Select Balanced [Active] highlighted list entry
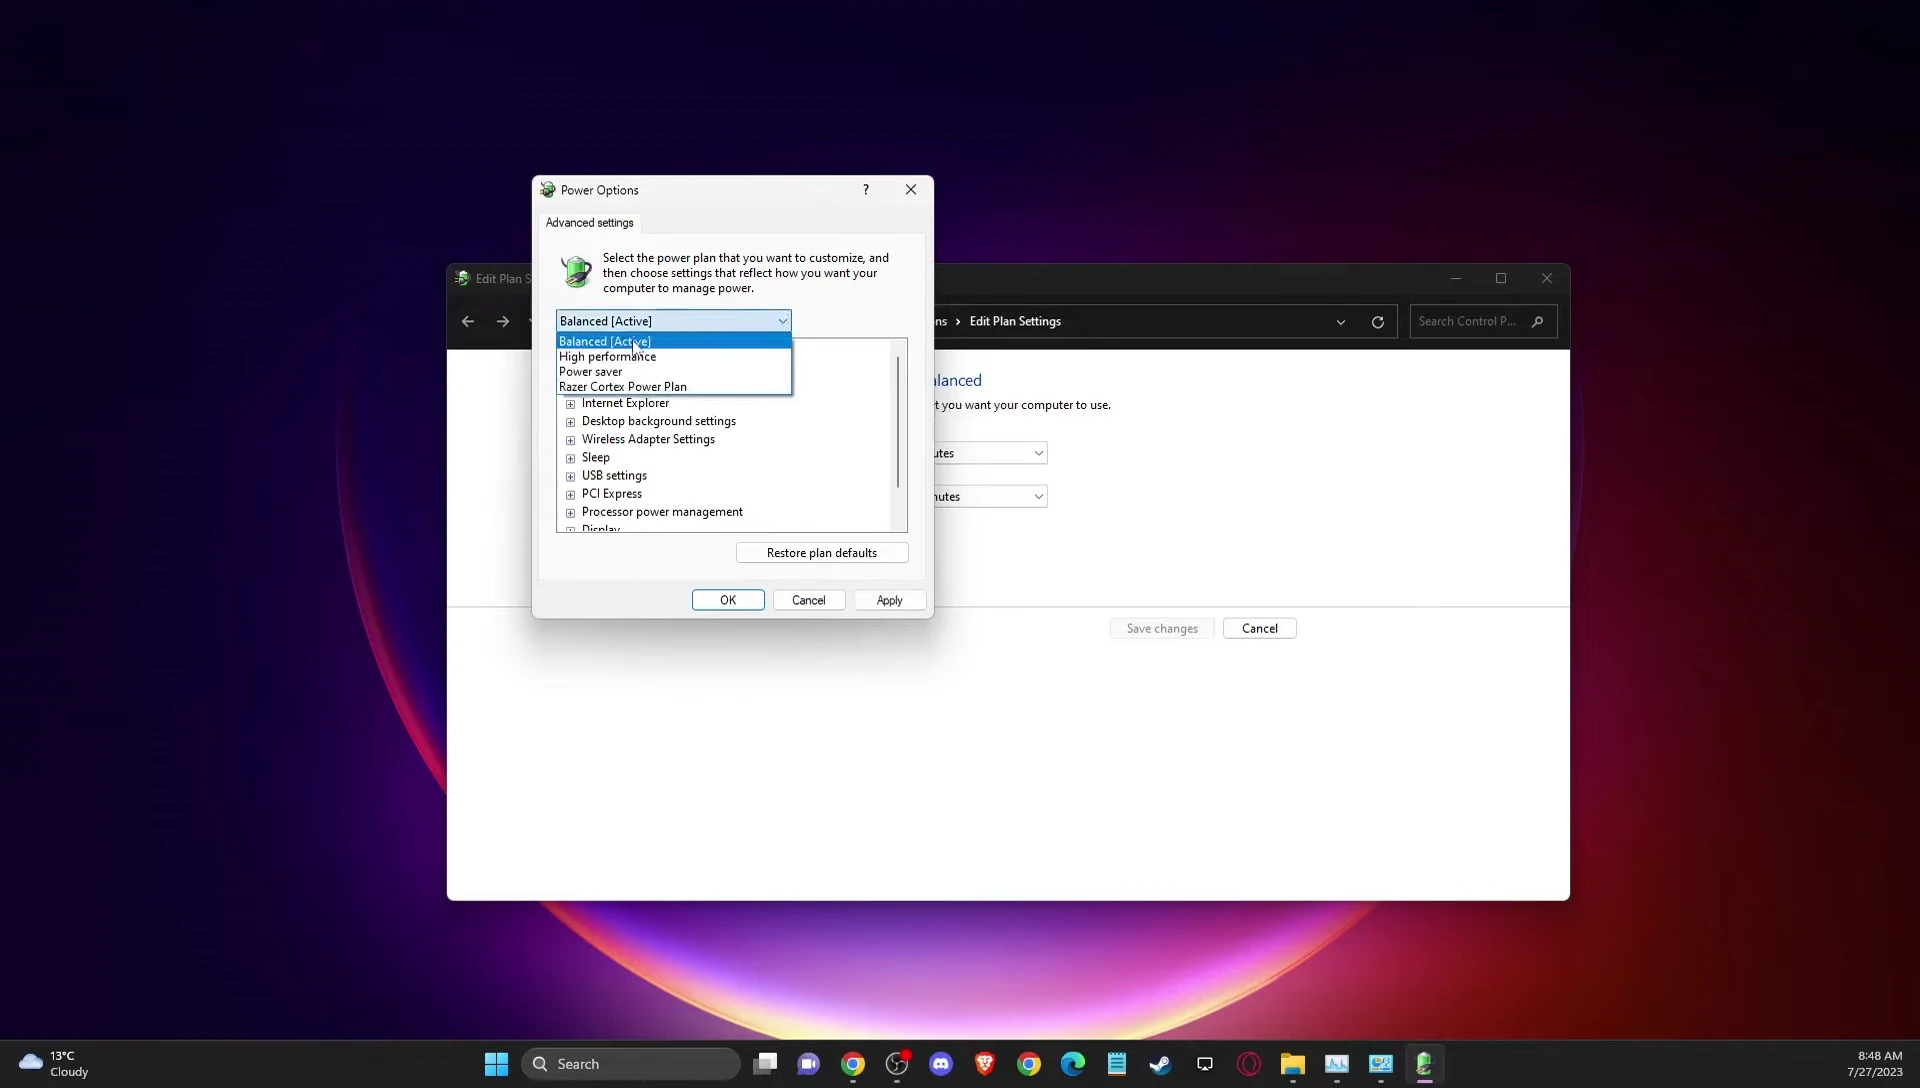The height and width of the screenshot is (1088, 1920). coord(673,342)
